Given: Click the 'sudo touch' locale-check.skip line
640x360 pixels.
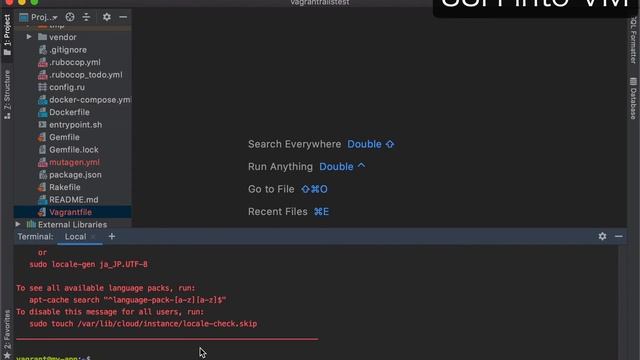Looking at the screenshot, I should [x=143, y=324].
